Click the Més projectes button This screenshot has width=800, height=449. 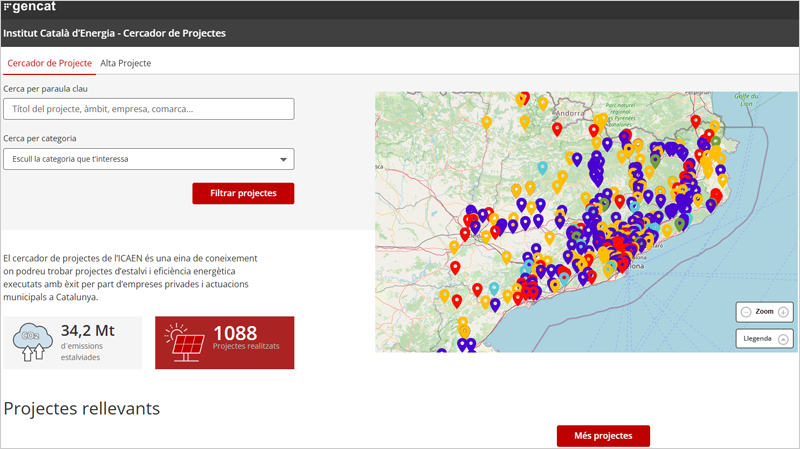coord(603,436)
